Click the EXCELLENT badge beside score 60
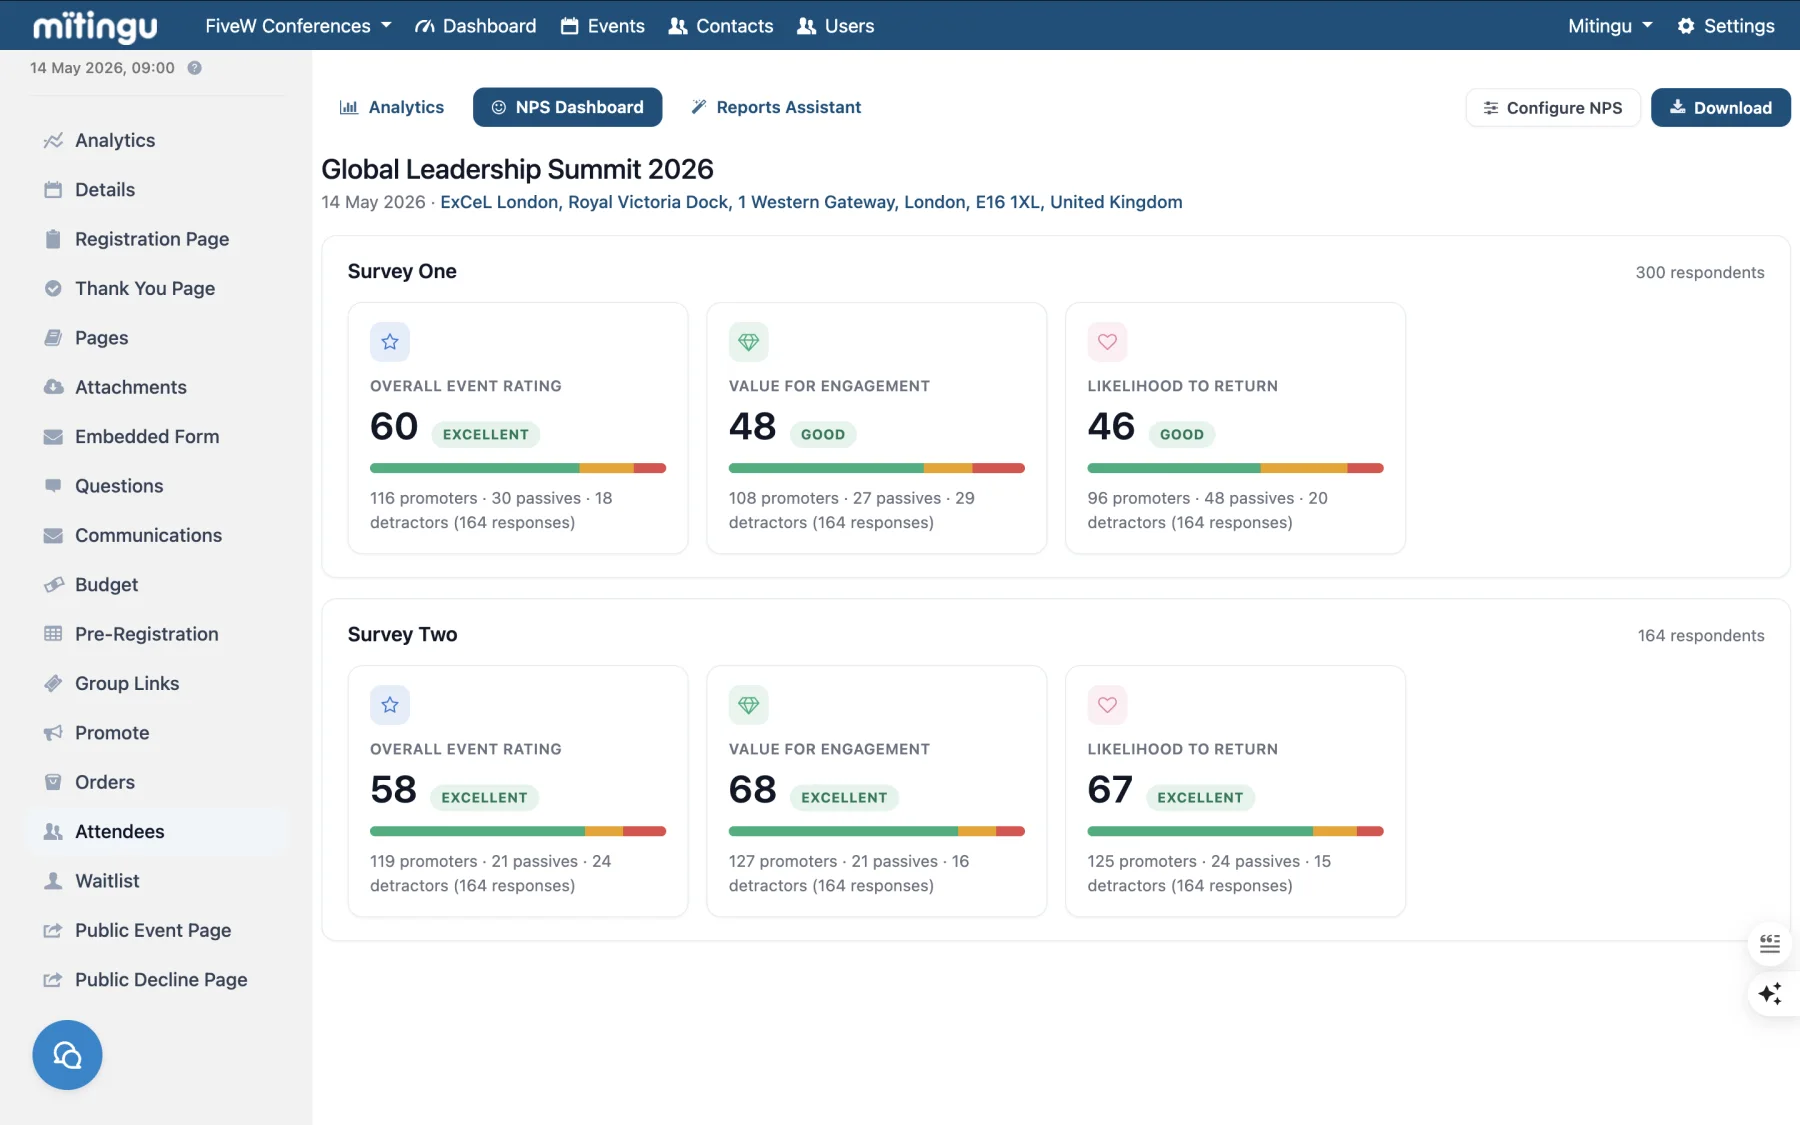This screenshot has height=1125, width=1800. click(486, 435)
